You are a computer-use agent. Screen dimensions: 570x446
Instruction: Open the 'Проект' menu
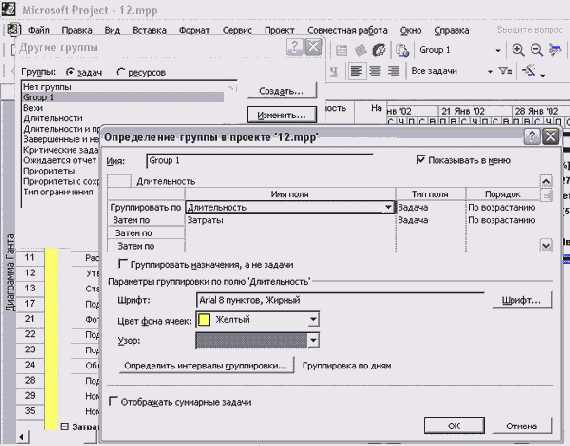point(279,31)
